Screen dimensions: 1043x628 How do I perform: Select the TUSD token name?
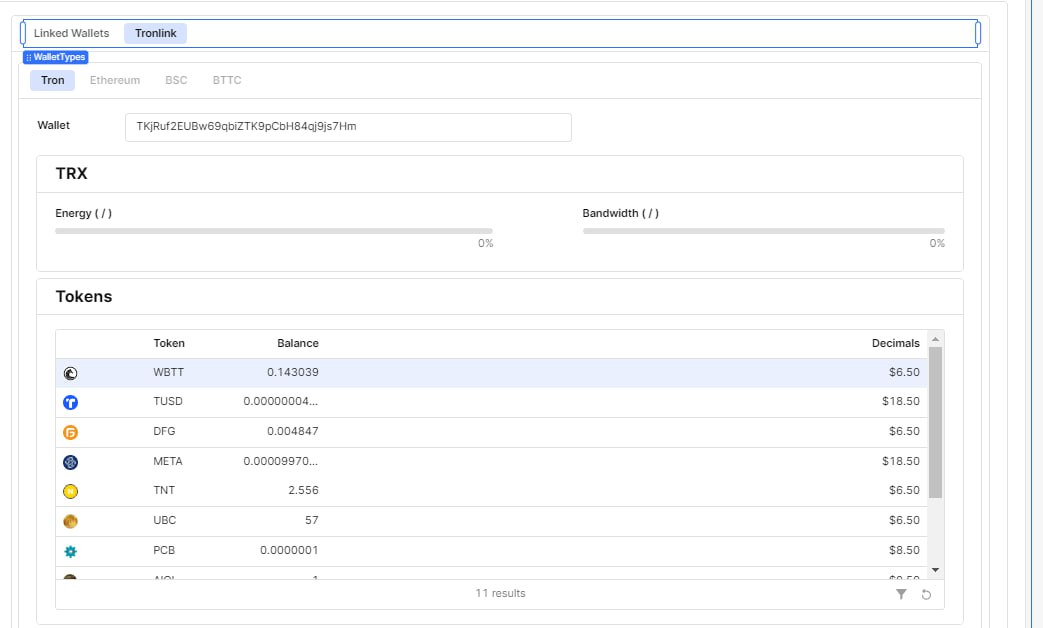(168, 402)
